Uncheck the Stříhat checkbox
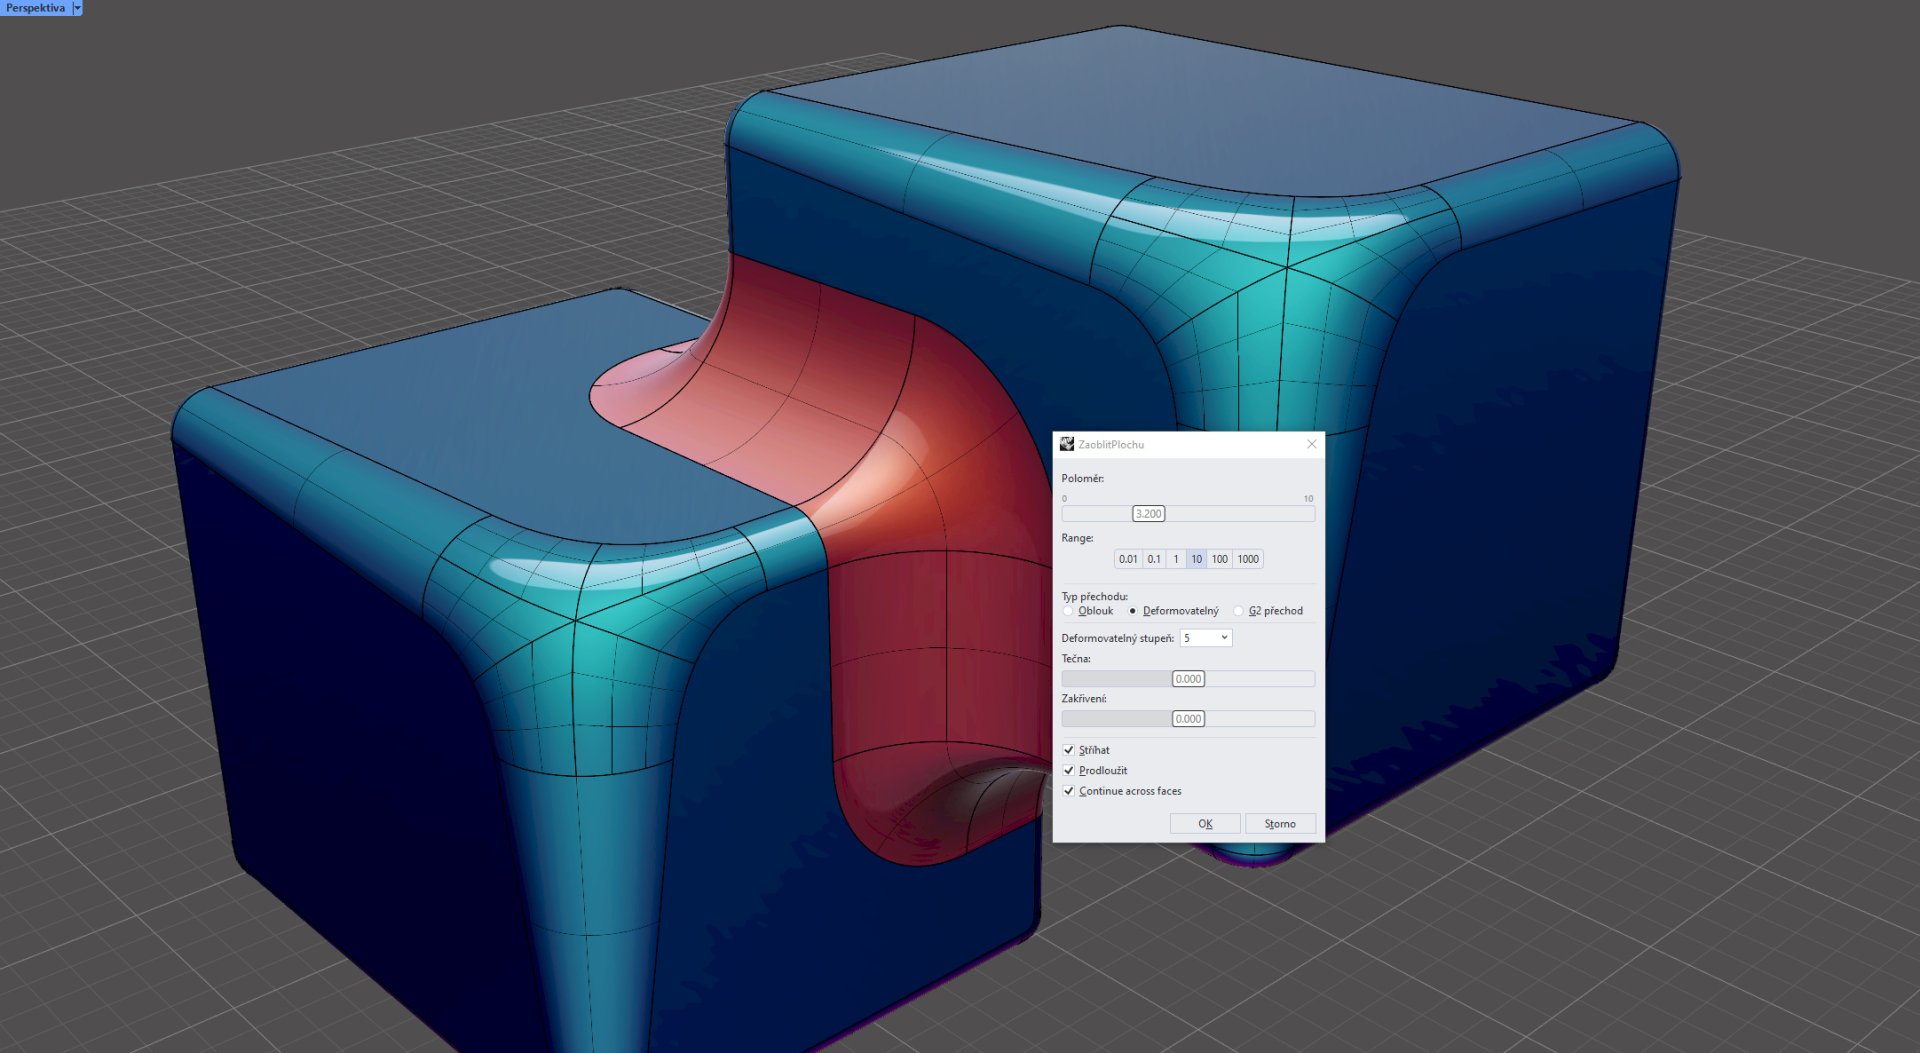 1069,750
